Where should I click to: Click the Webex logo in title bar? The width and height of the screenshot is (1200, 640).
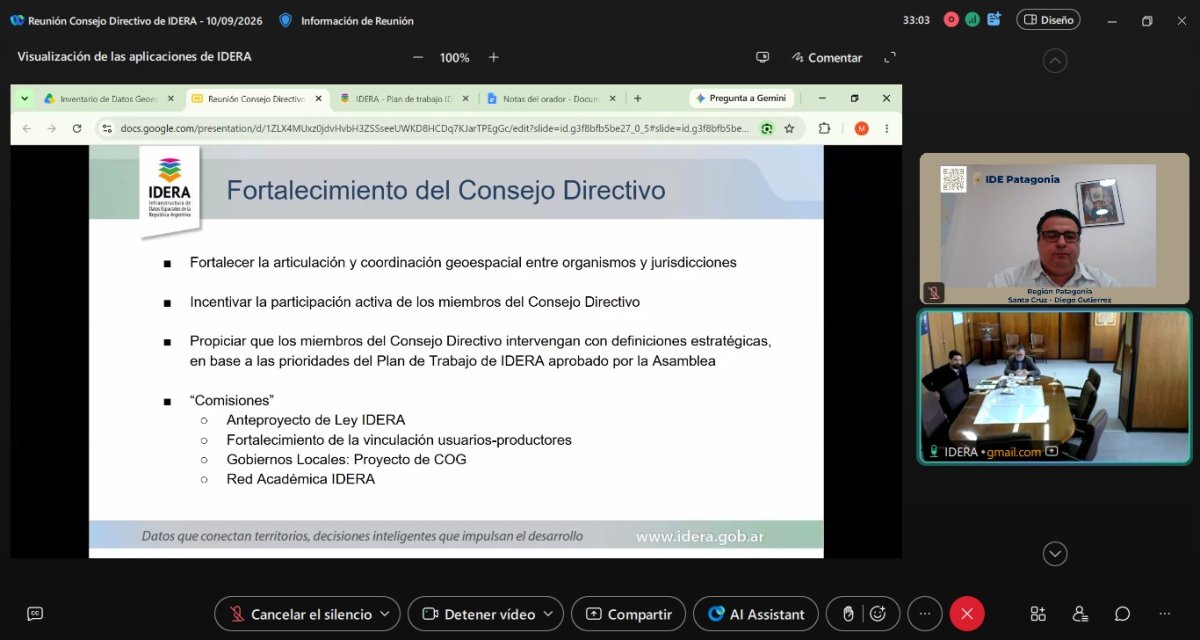point(16,20)
